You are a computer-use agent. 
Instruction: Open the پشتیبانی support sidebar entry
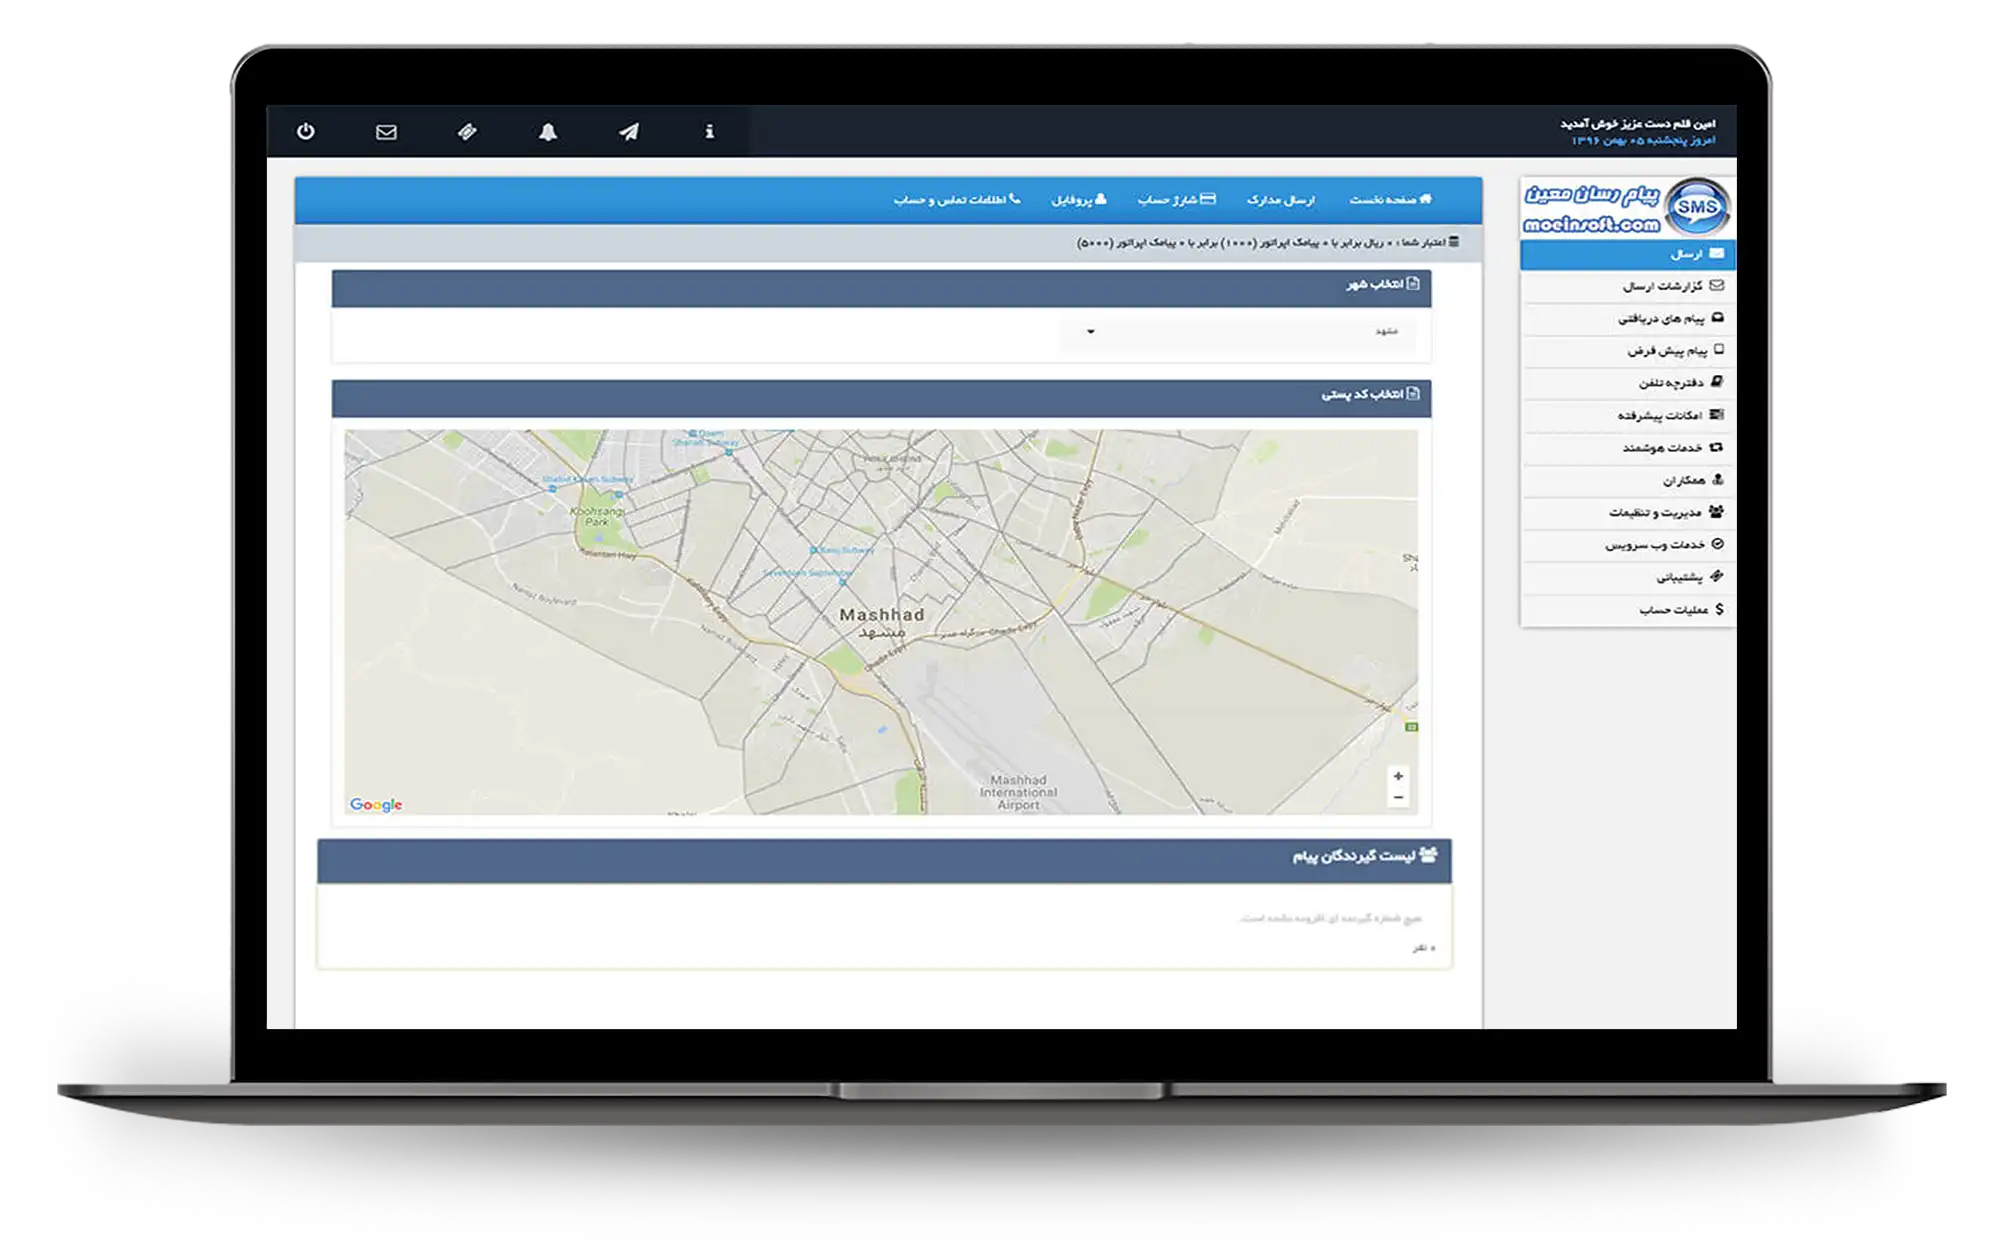(1688, 577)
